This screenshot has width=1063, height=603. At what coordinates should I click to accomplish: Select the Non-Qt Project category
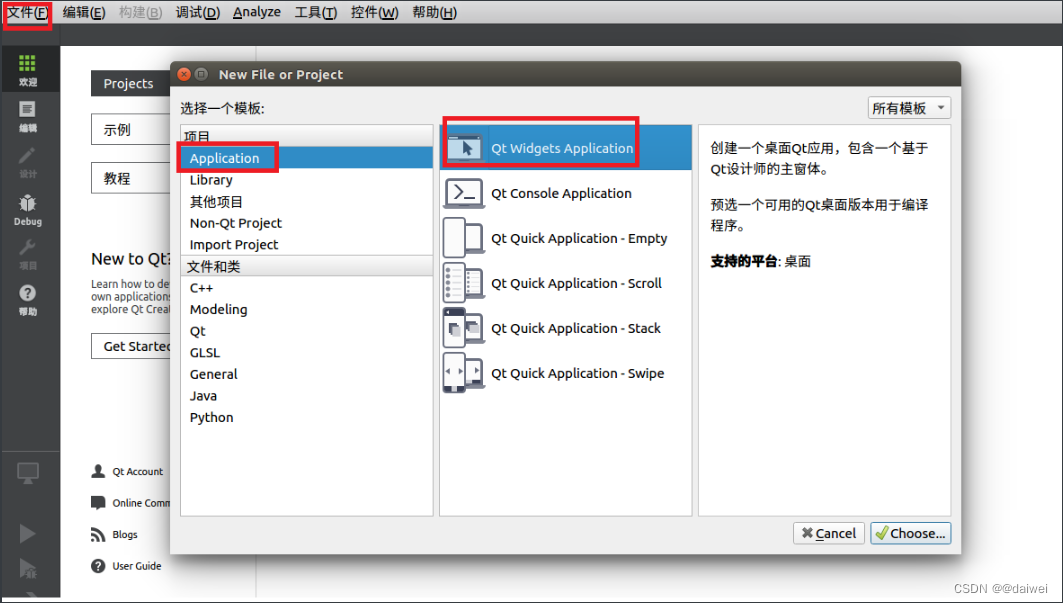coord(306,223)
